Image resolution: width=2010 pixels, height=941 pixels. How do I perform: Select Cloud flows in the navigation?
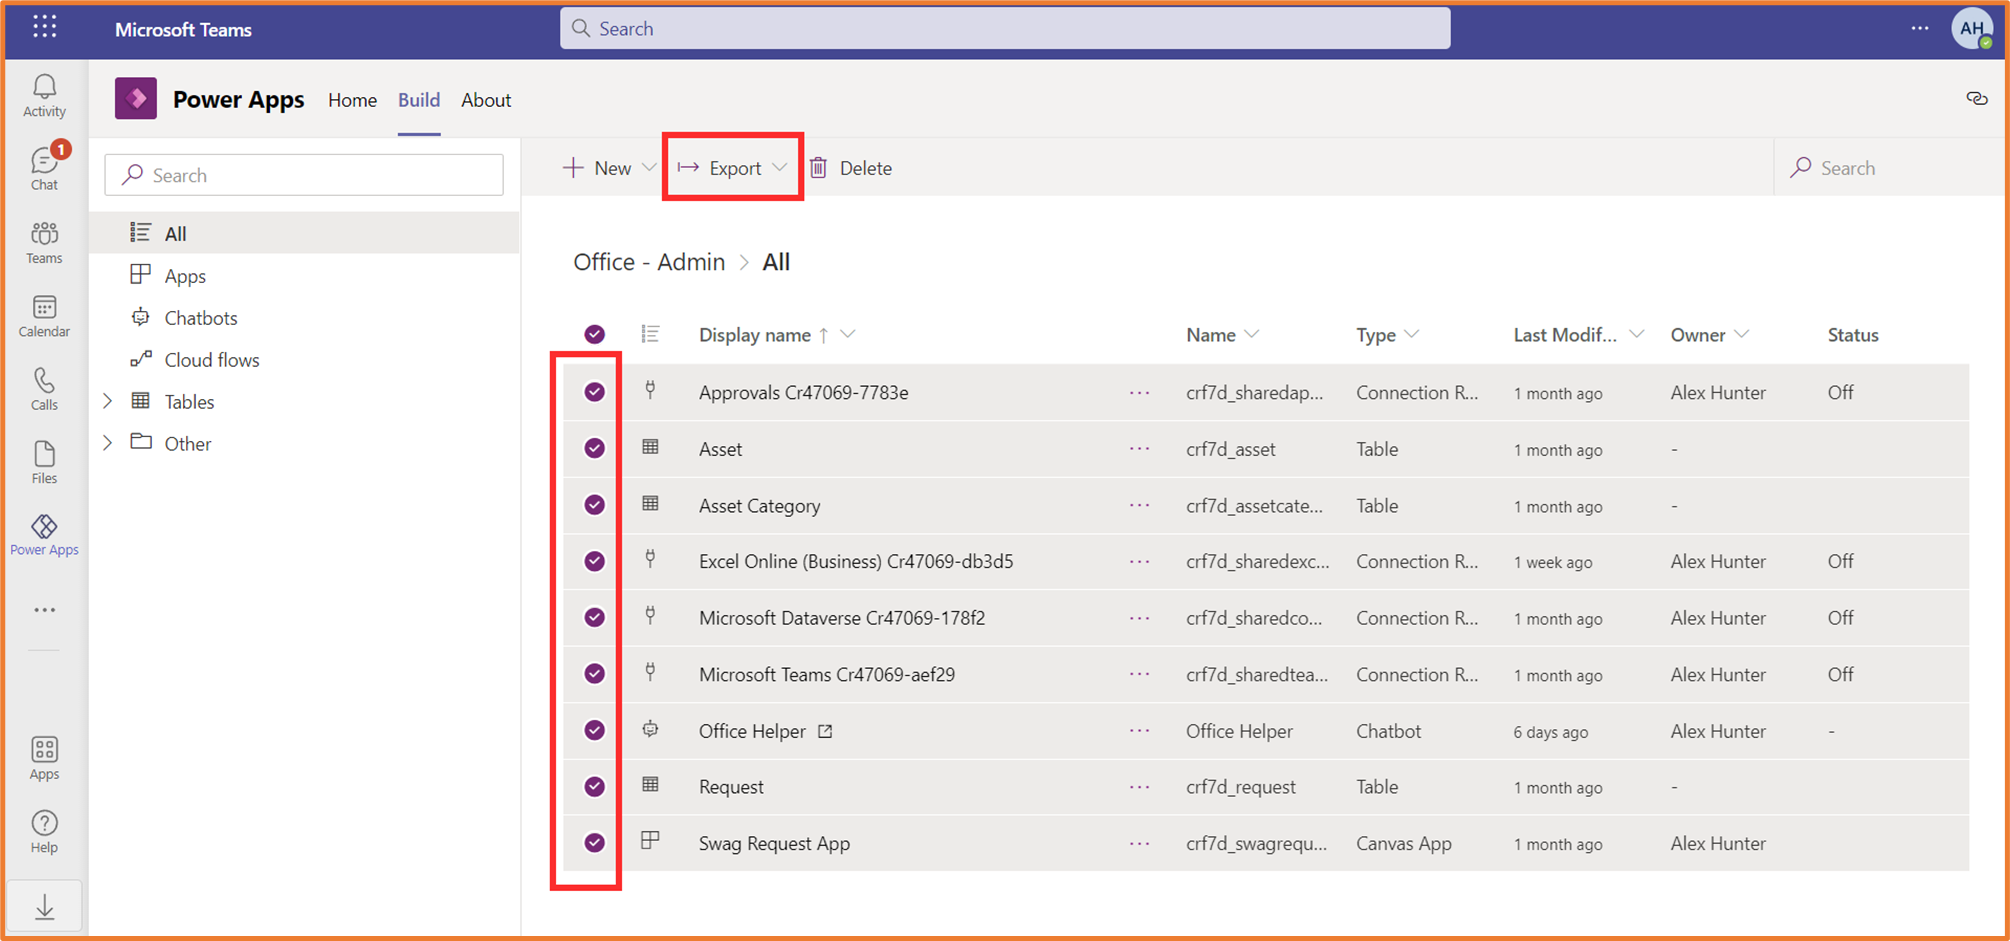(304, 359)
